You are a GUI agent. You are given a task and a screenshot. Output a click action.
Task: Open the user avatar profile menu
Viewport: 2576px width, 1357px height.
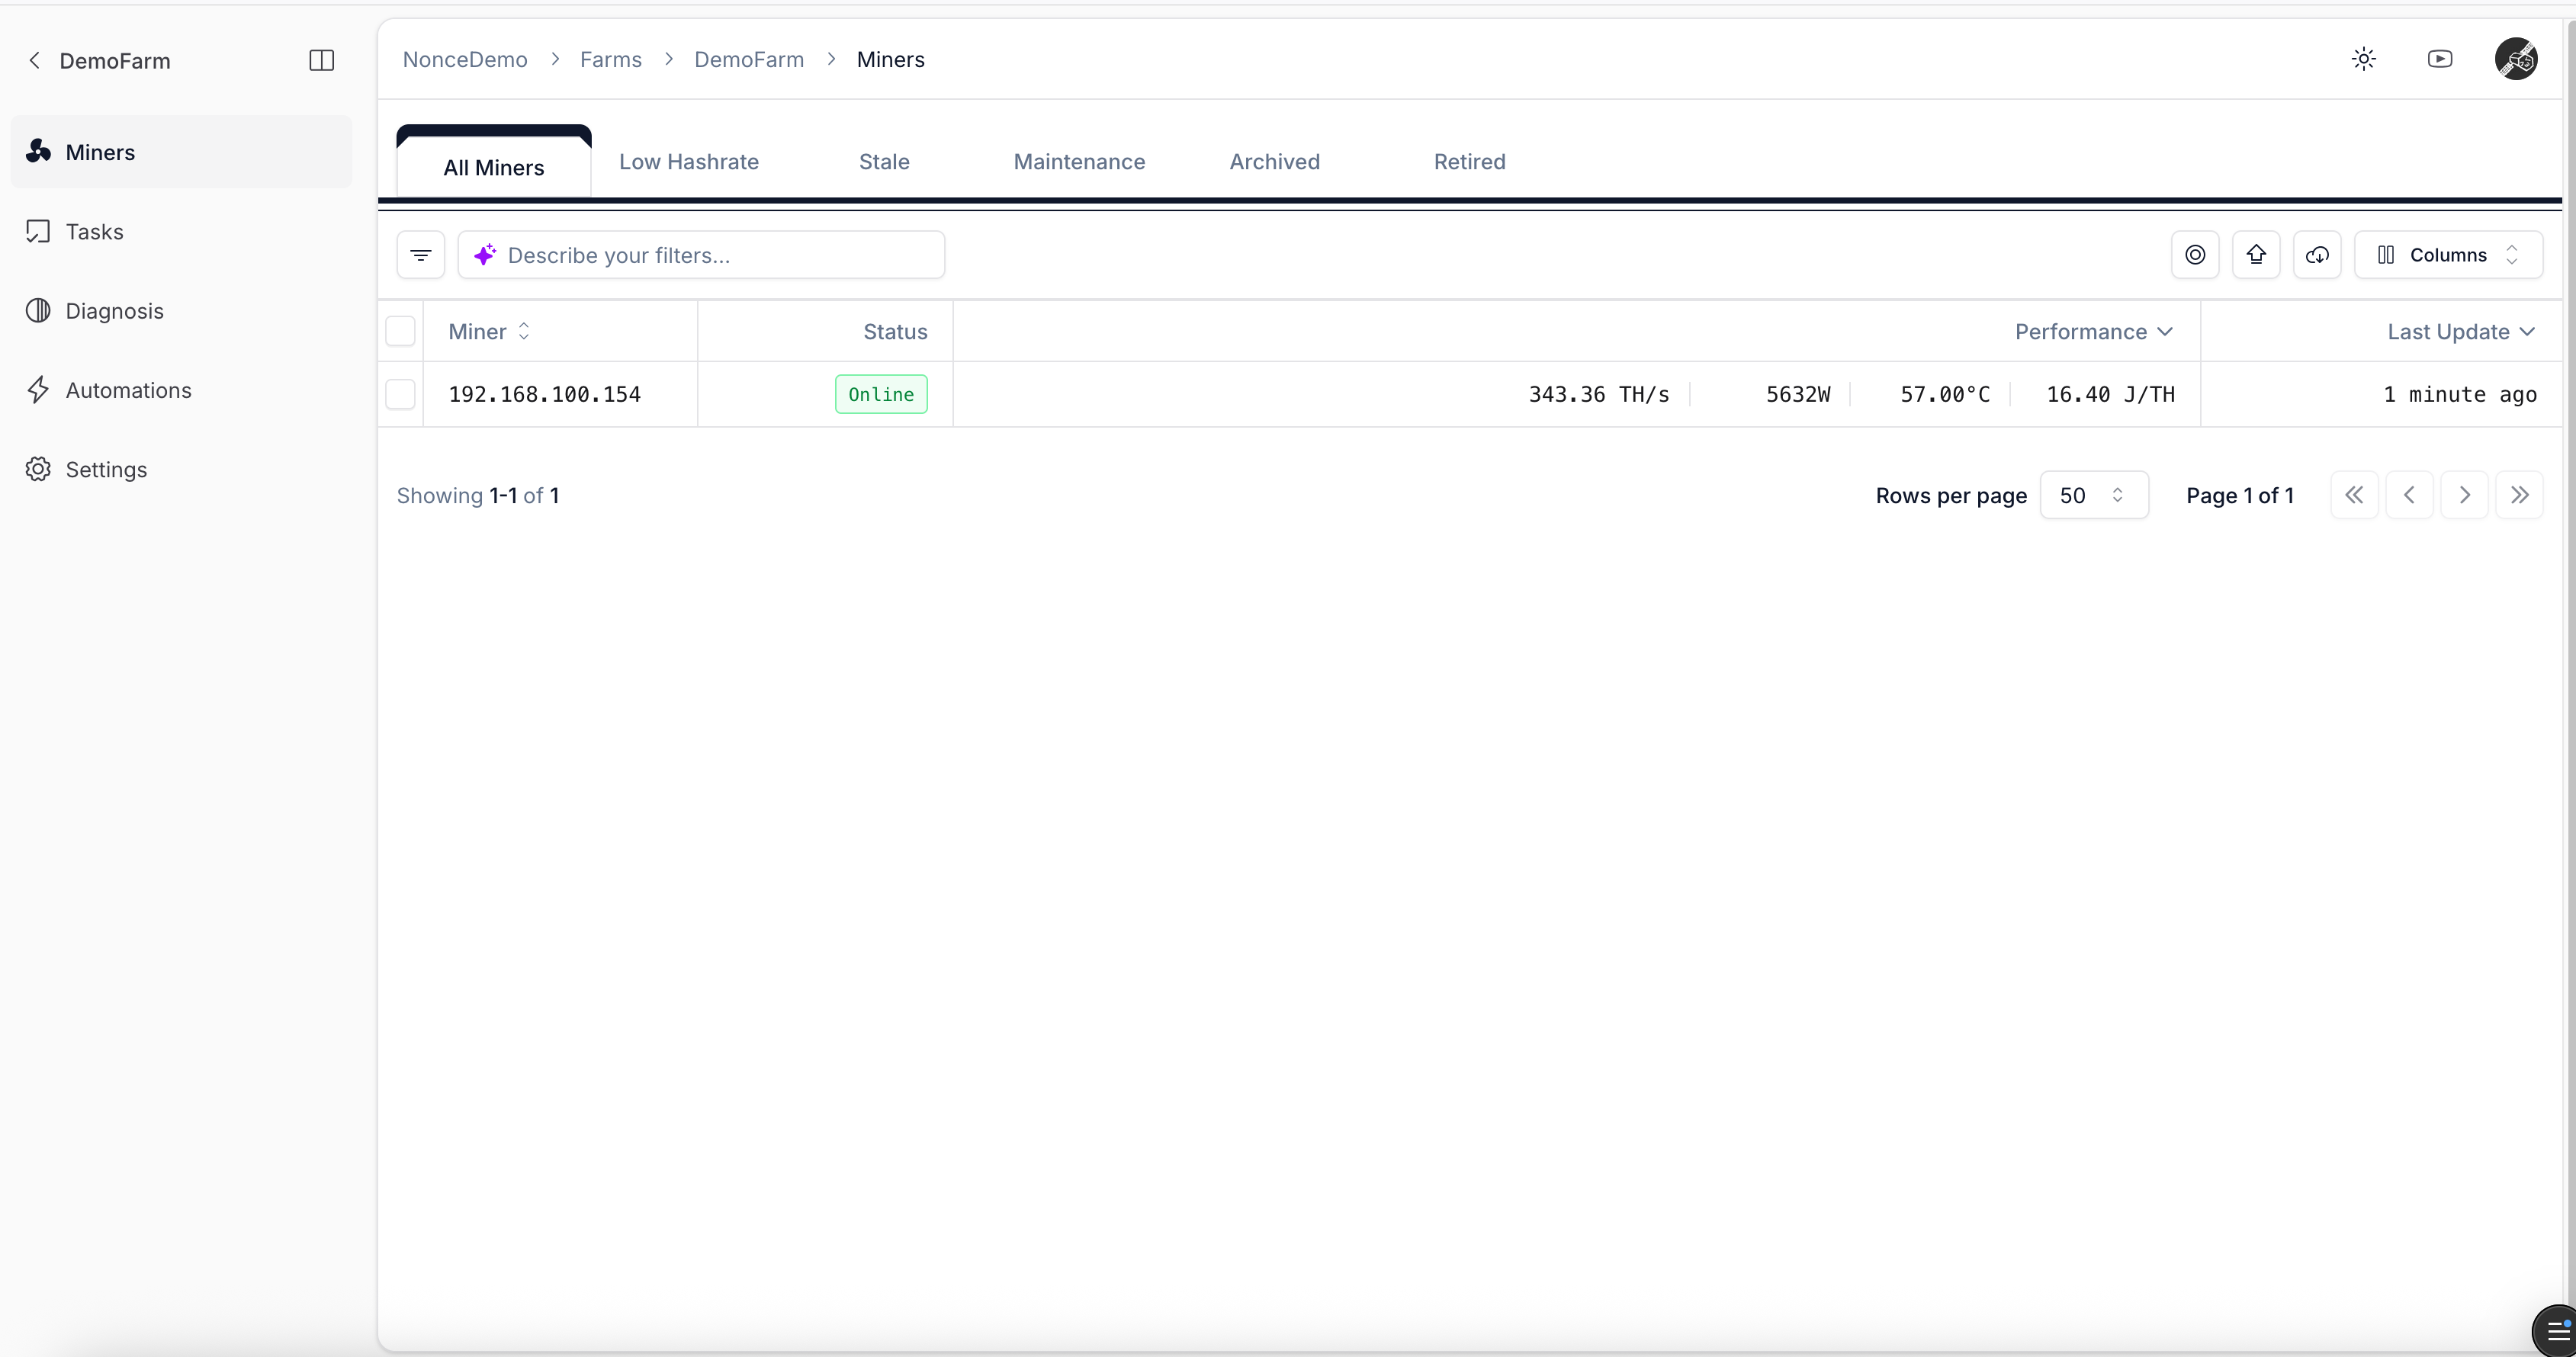coord(2515,59)
